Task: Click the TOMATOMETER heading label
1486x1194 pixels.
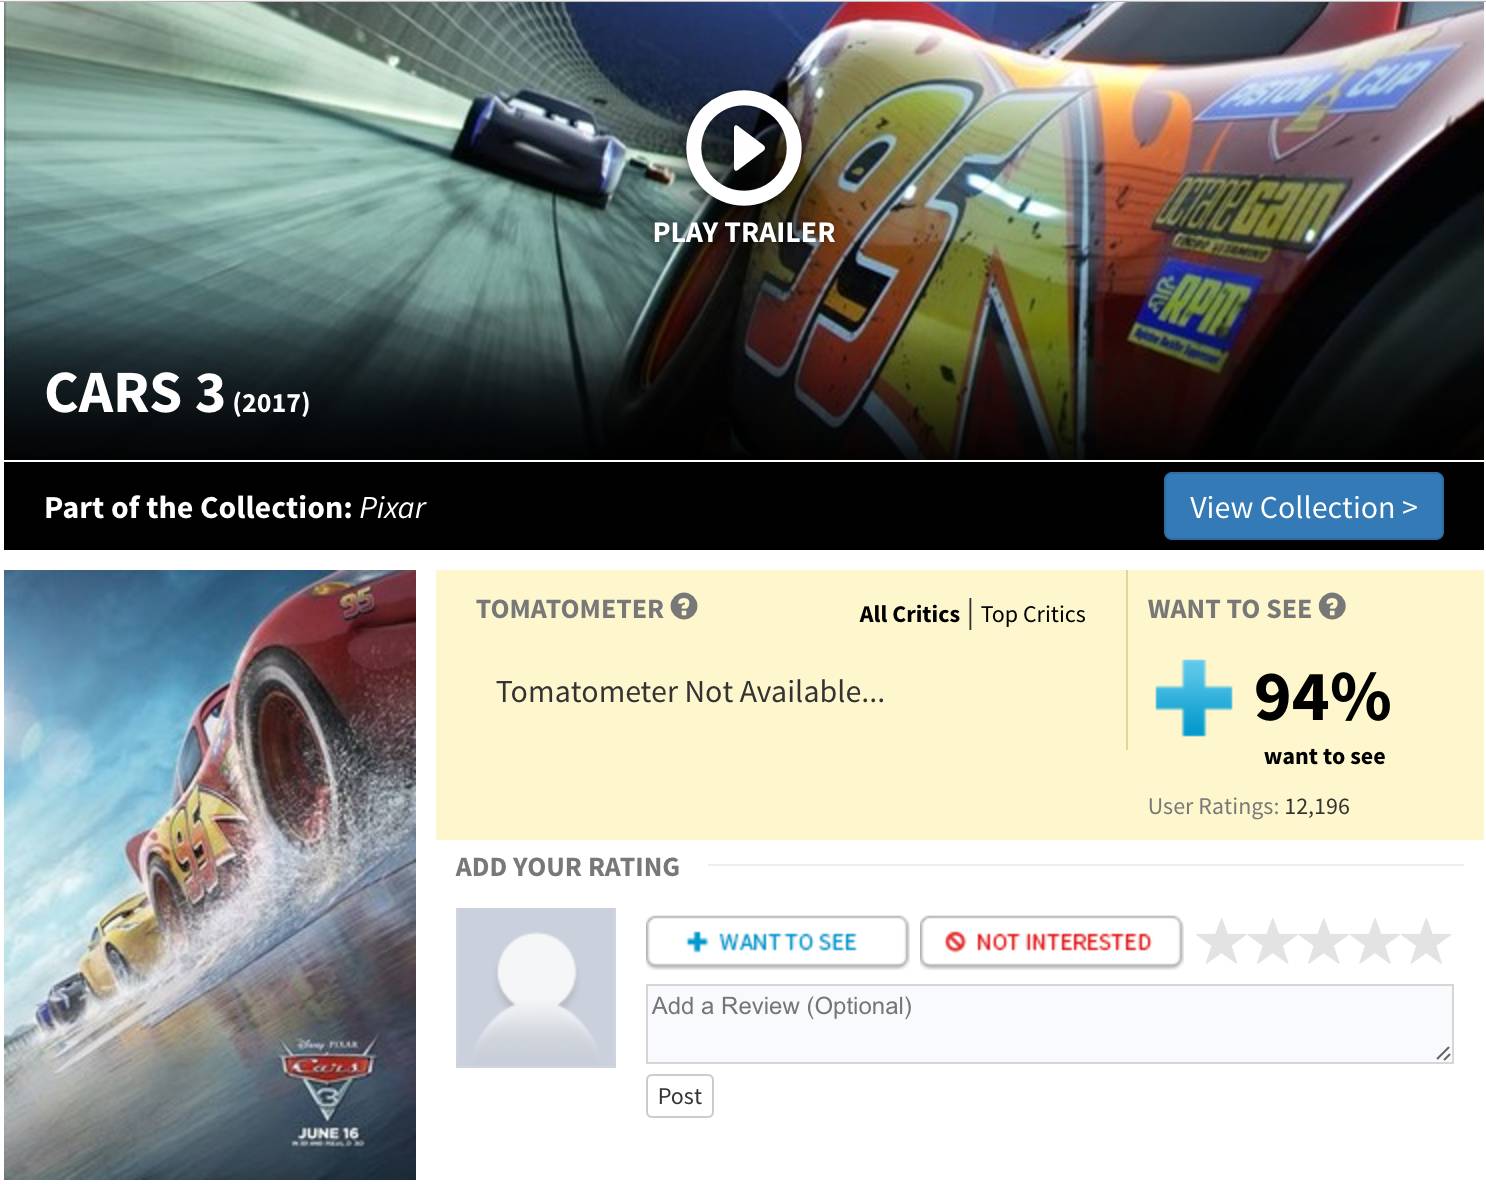Action: (x=570, y=609)
